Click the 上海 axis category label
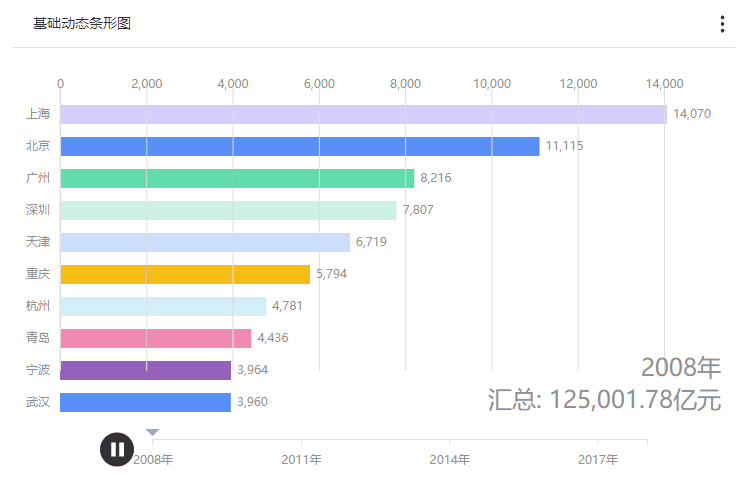 [38, 114]
